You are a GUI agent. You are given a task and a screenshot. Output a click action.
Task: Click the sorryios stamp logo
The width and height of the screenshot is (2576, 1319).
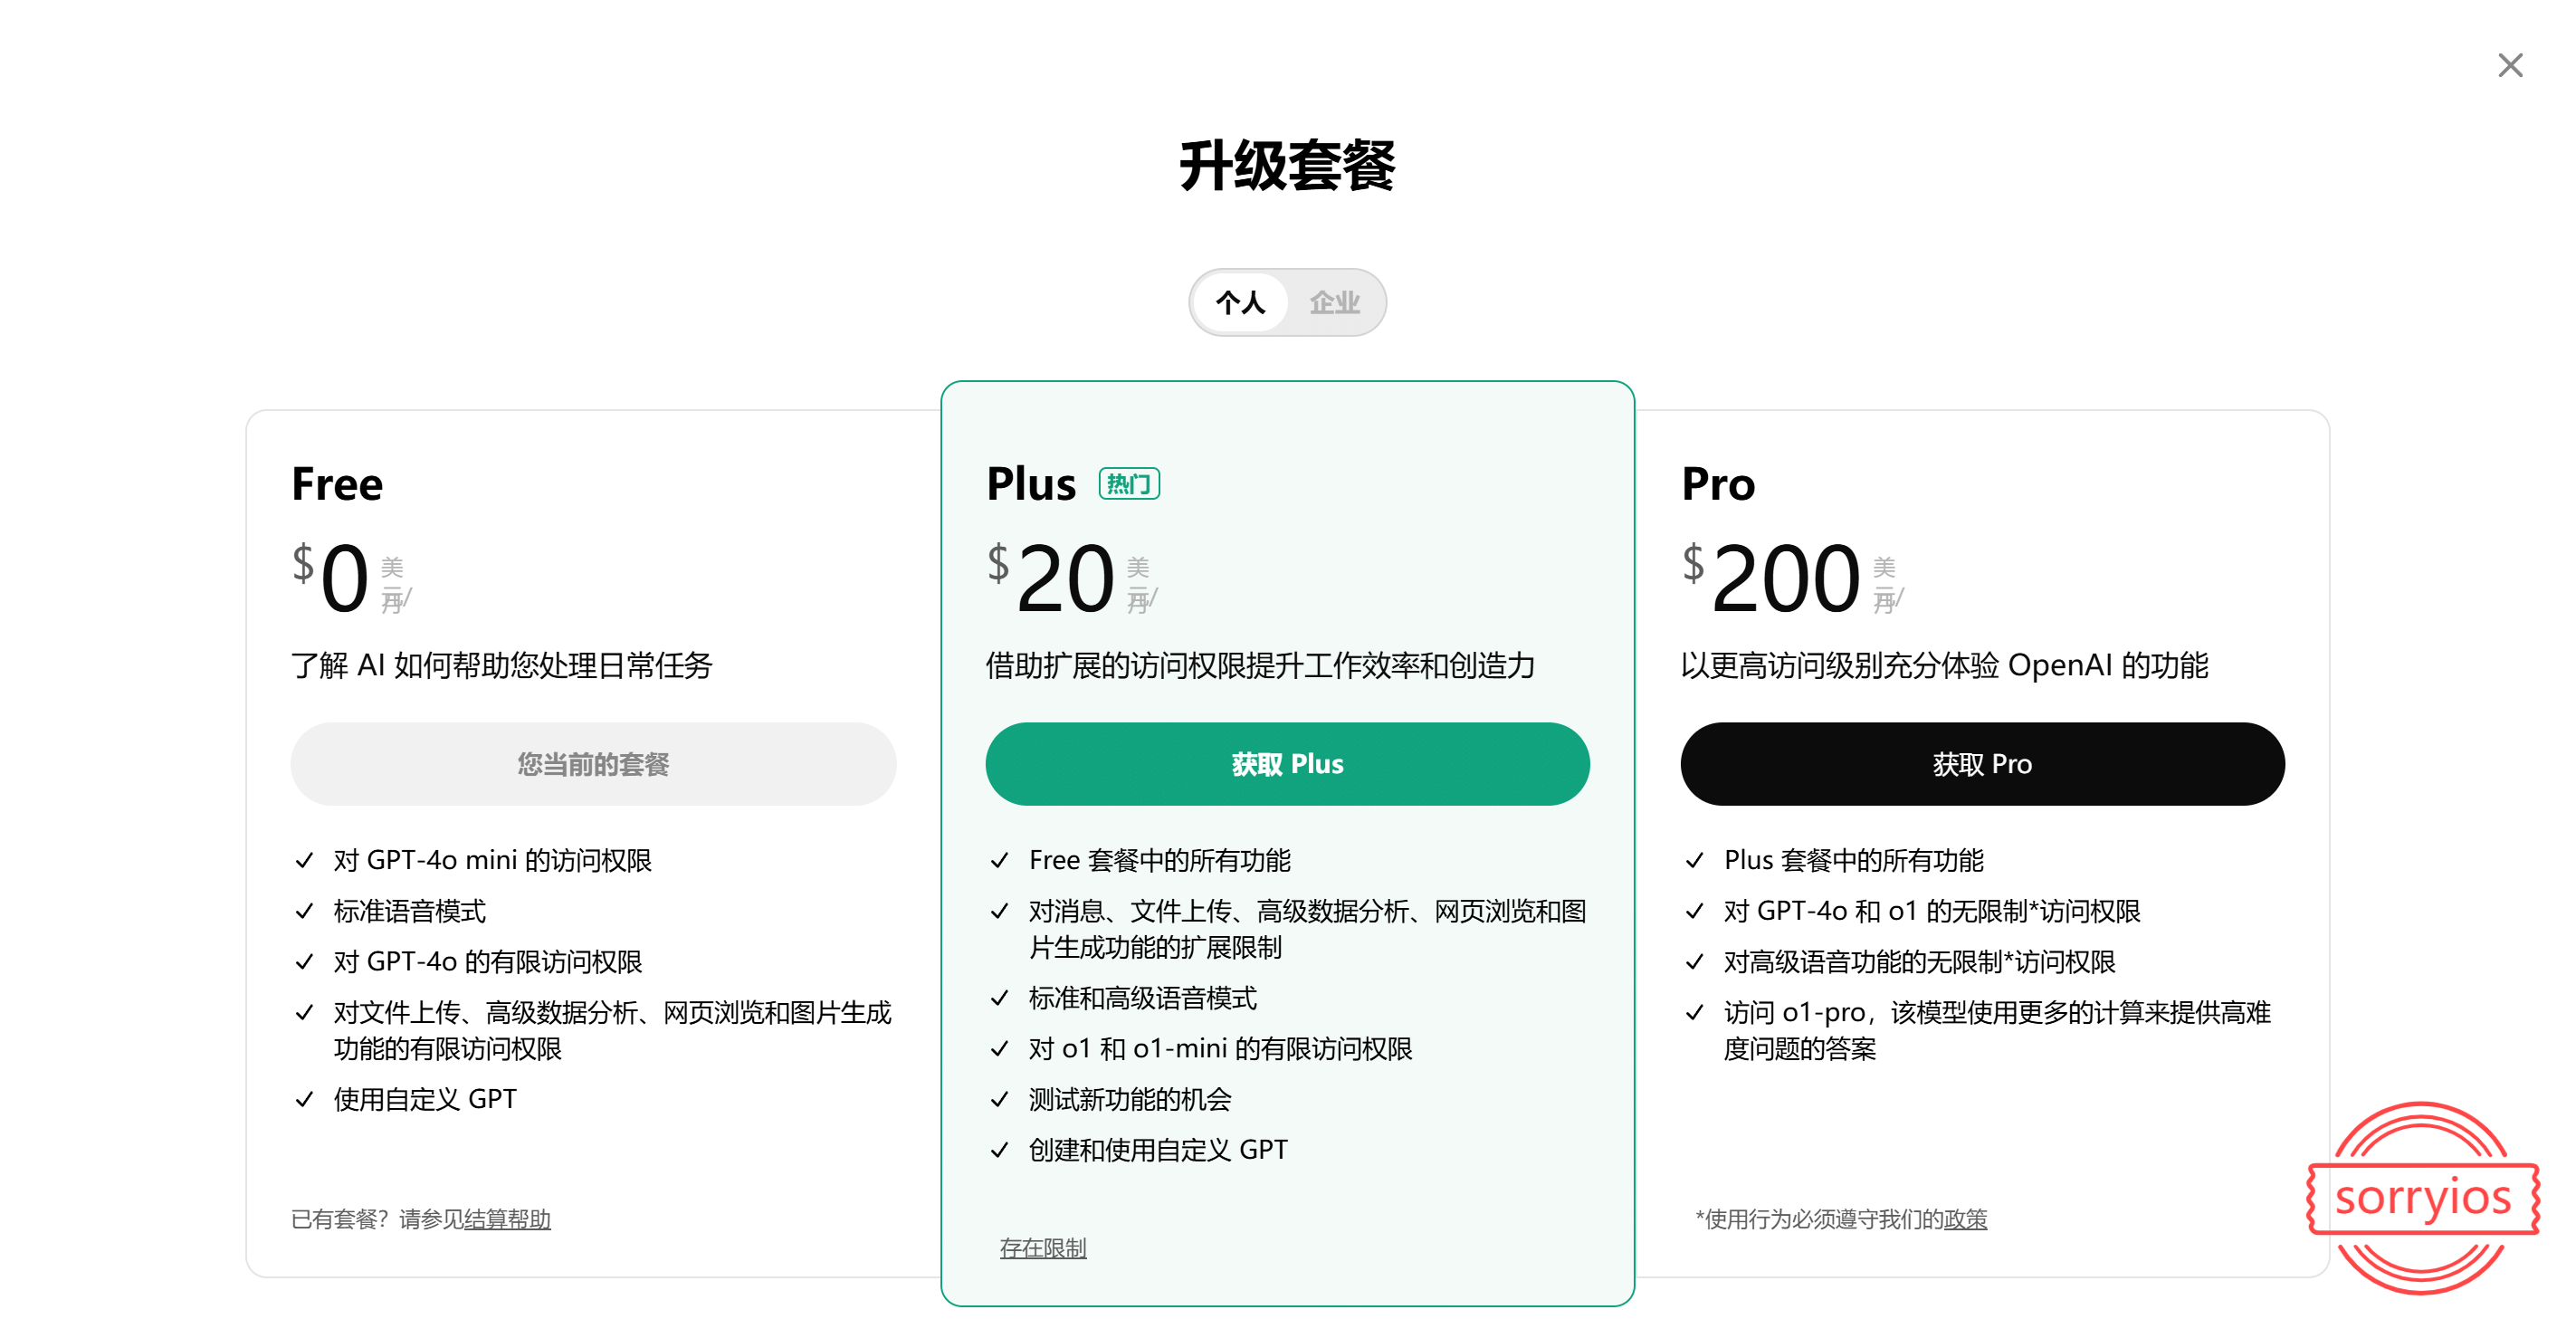(2422, 1198)
